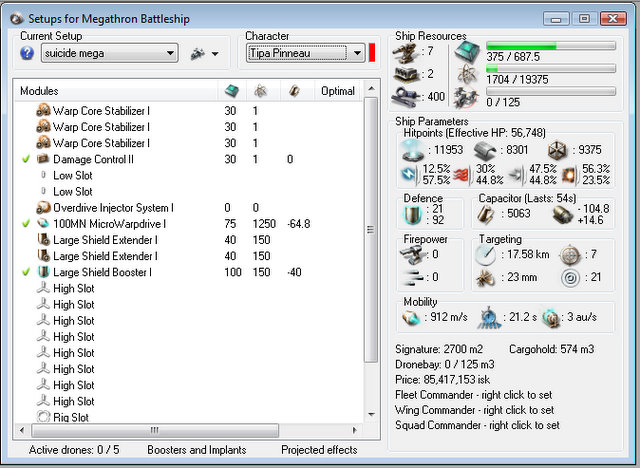Select the first empty High Slot row
Image resolution: width=640 pixels, height=468 pixels.
(188, 288)
